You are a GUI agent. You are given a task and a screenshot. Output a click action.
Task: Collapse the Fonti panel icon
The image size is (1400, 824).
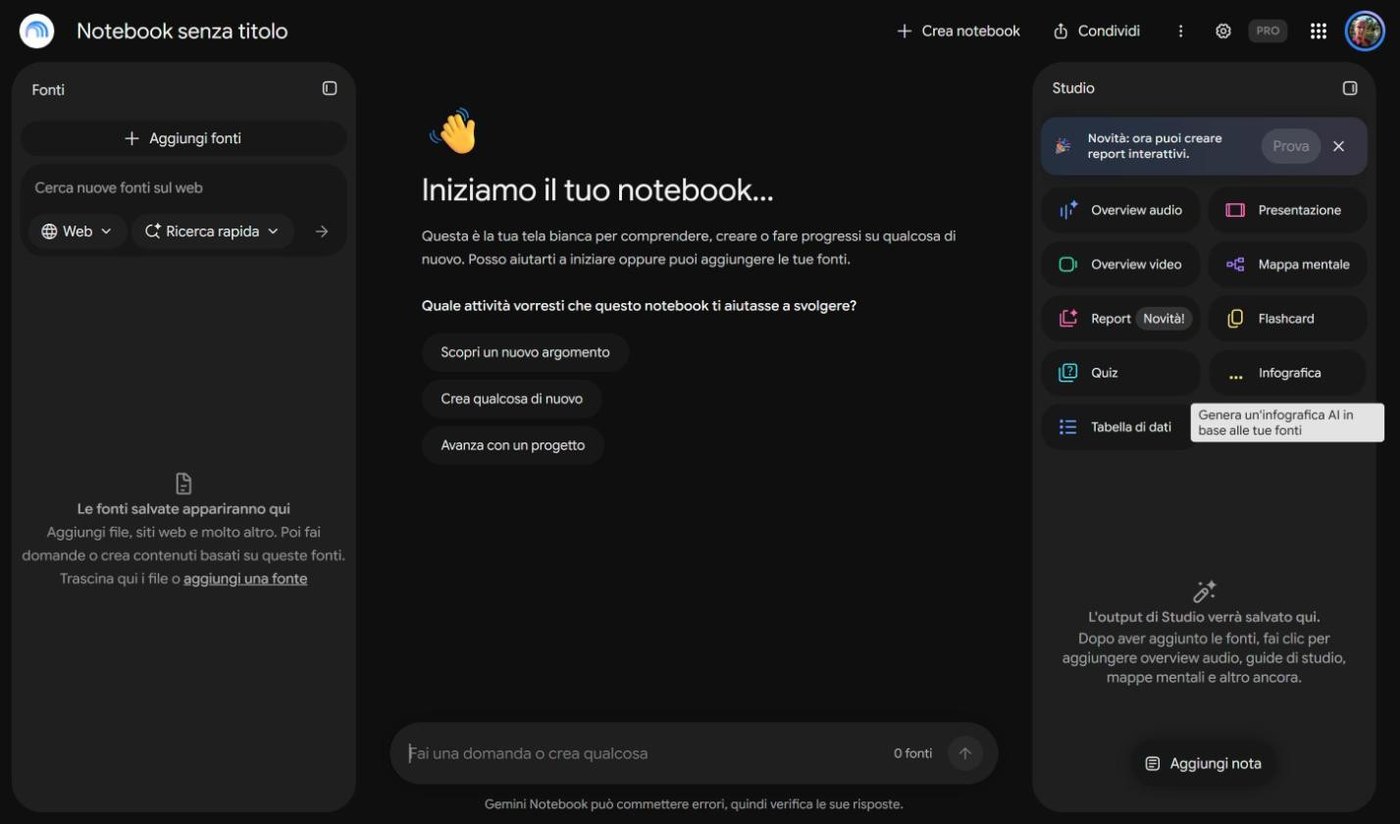coord(329,88)
